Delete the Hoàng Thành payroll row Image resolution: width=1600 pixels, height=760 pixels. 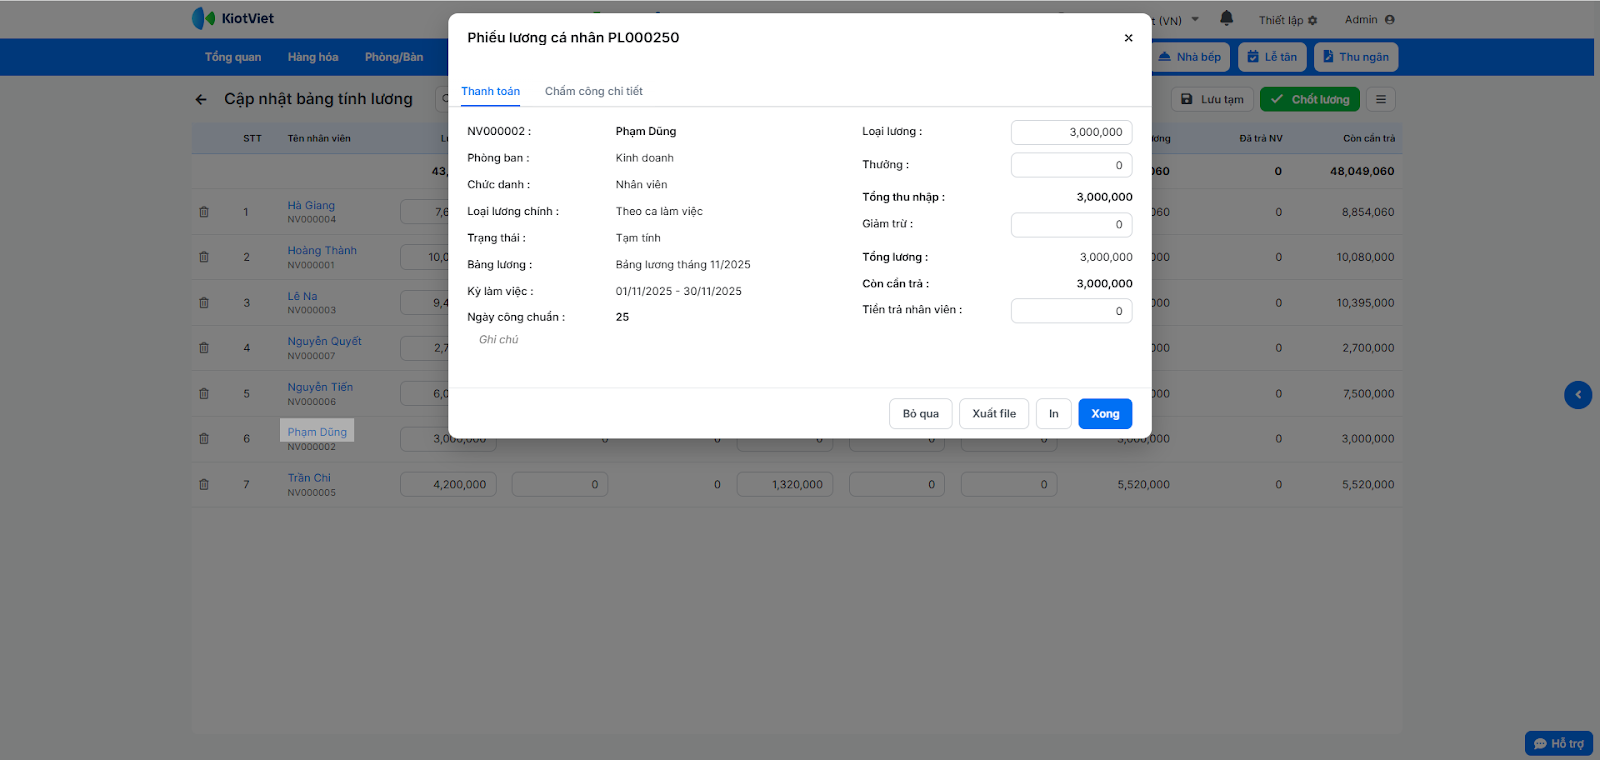(x=204, y=257)
